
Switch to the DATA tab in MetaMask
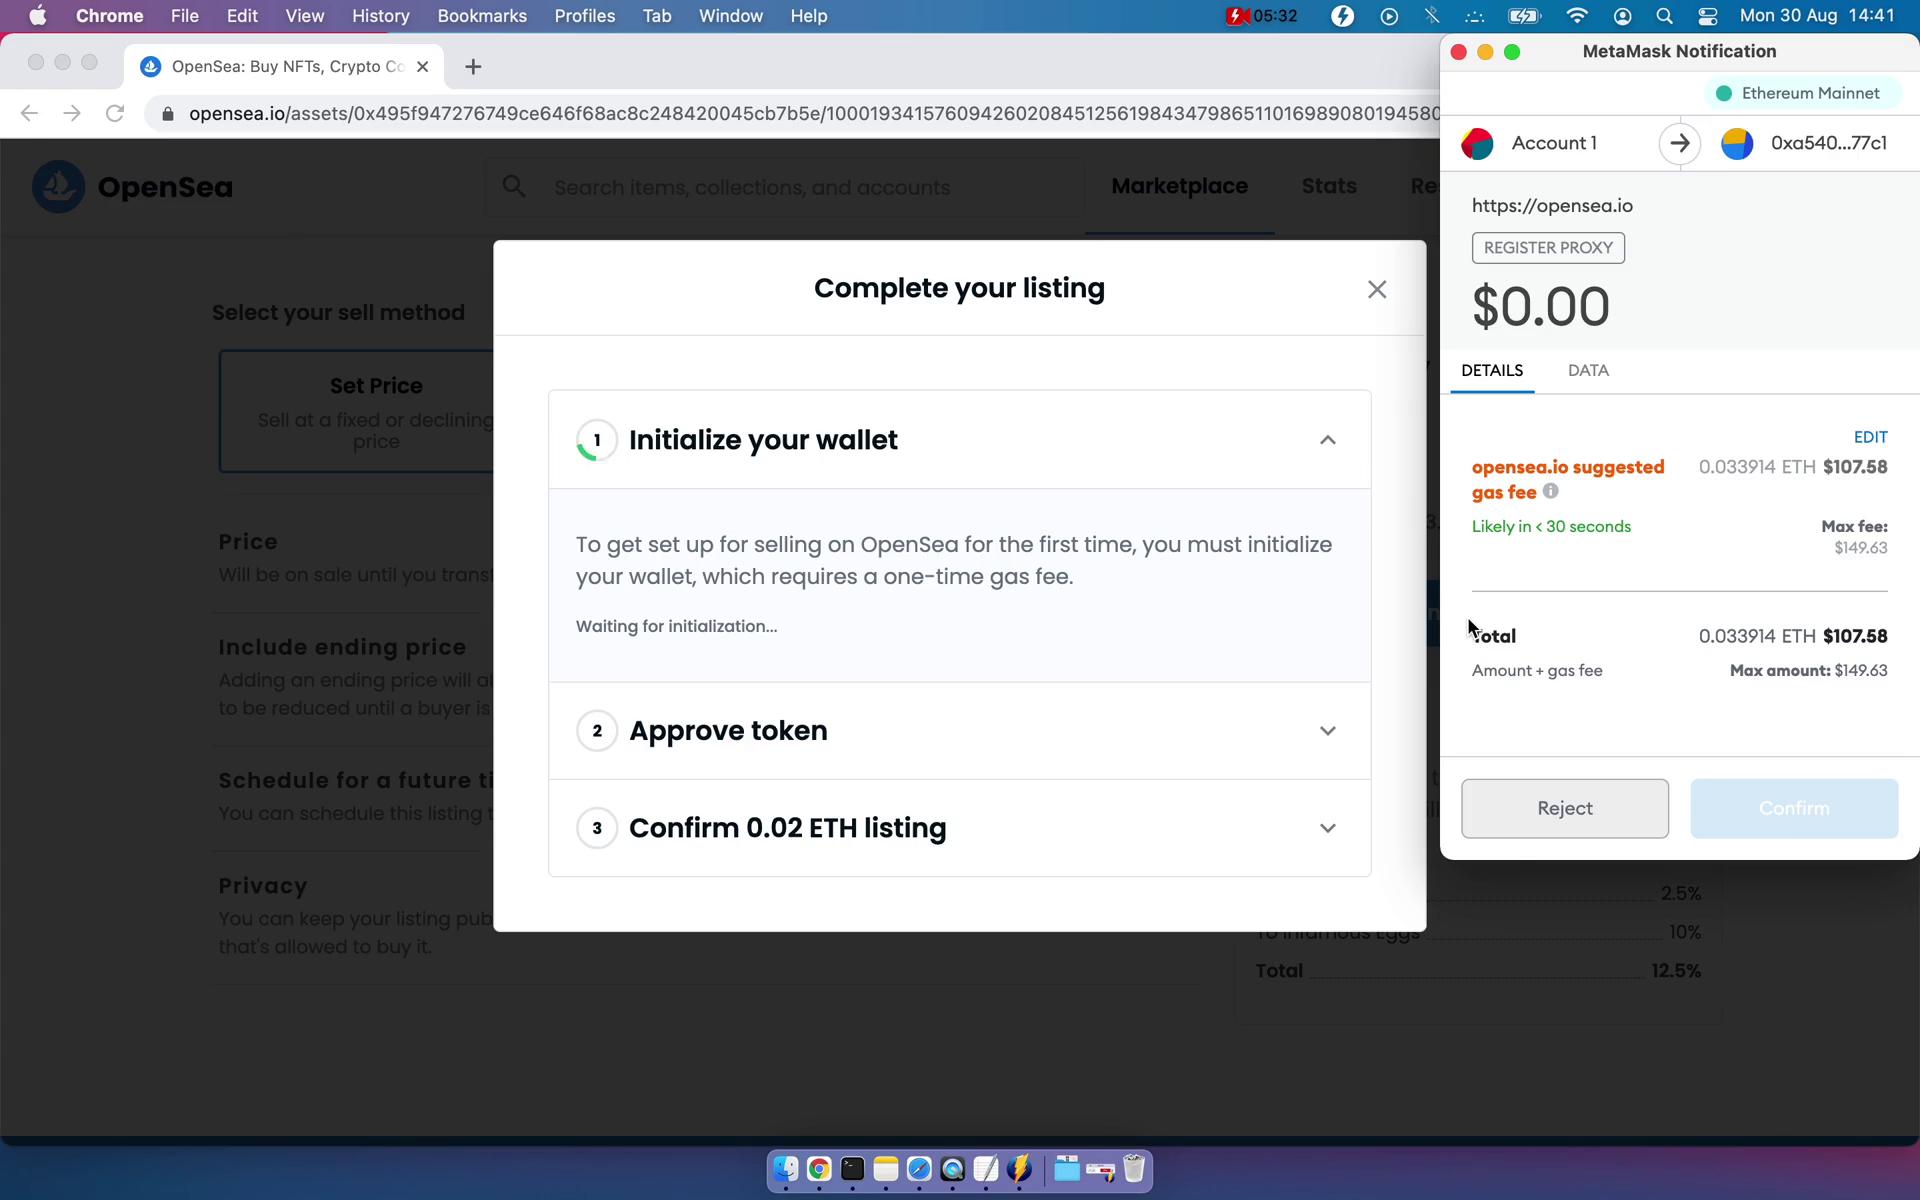coord(1588,369)
